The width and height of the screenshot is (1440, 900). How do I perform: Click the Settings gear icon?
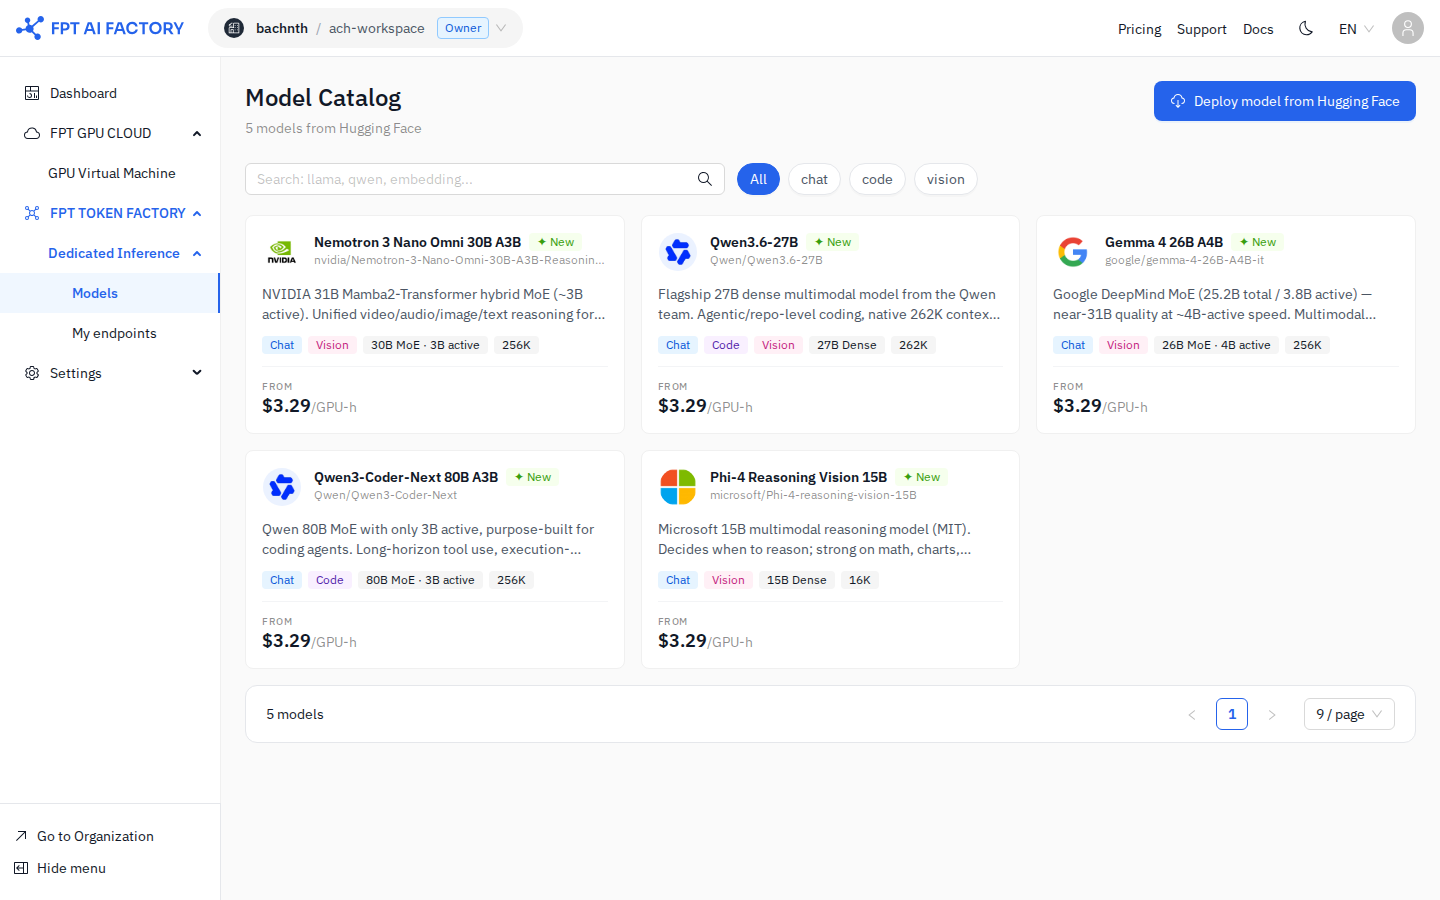point(32,373)
